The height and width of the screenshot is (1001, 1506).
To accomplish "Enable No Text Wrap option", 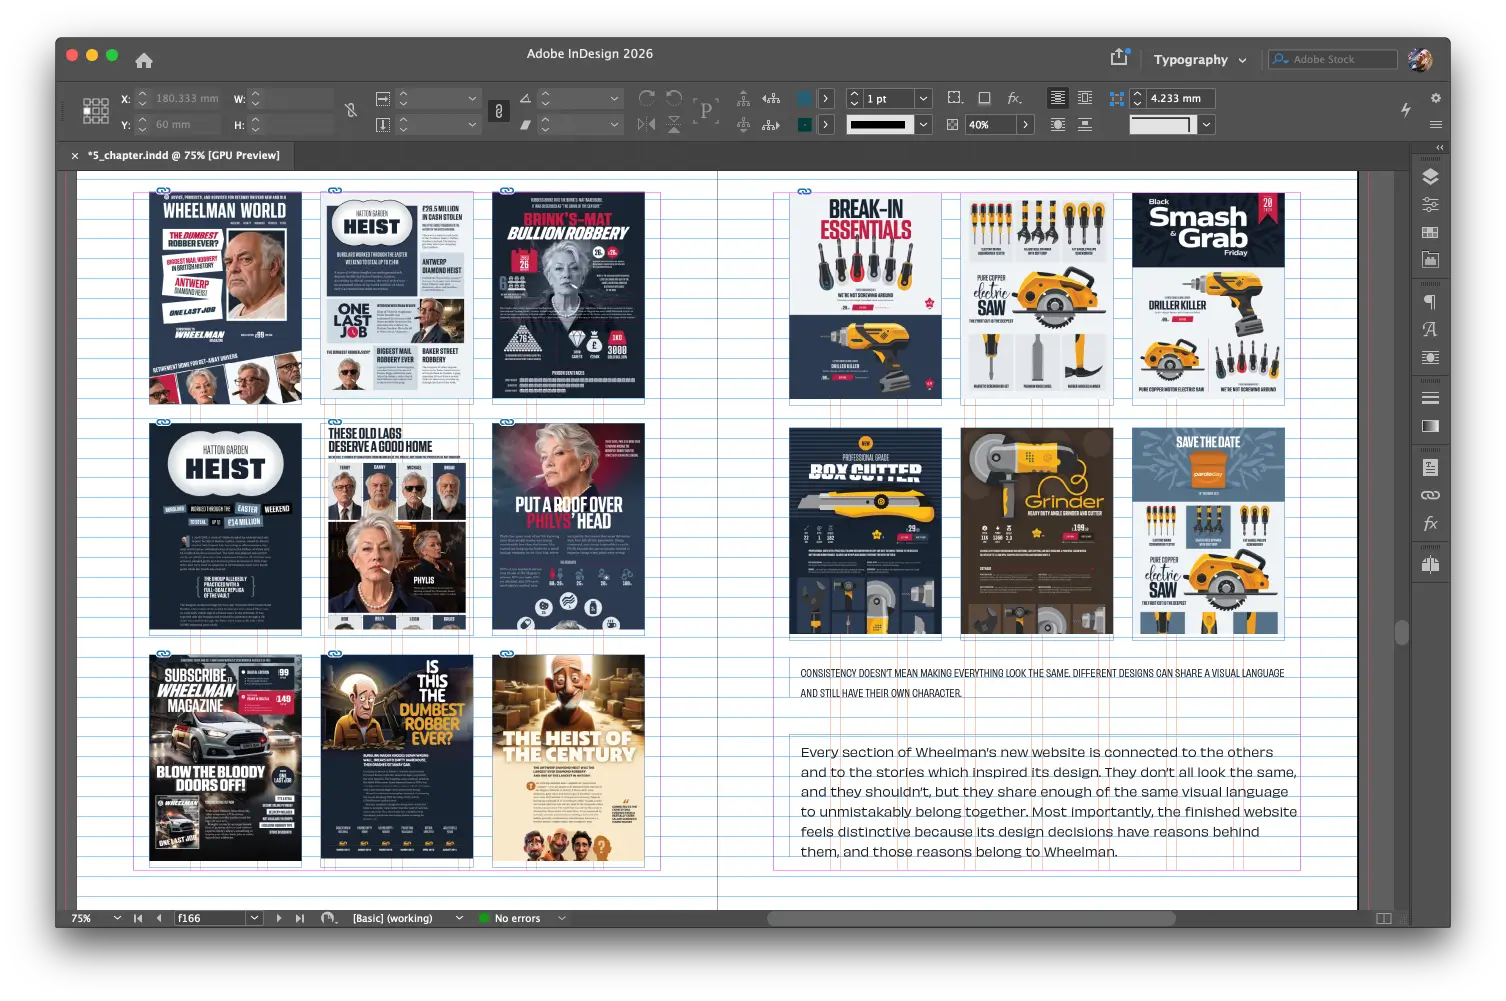I will (1057, 98).
